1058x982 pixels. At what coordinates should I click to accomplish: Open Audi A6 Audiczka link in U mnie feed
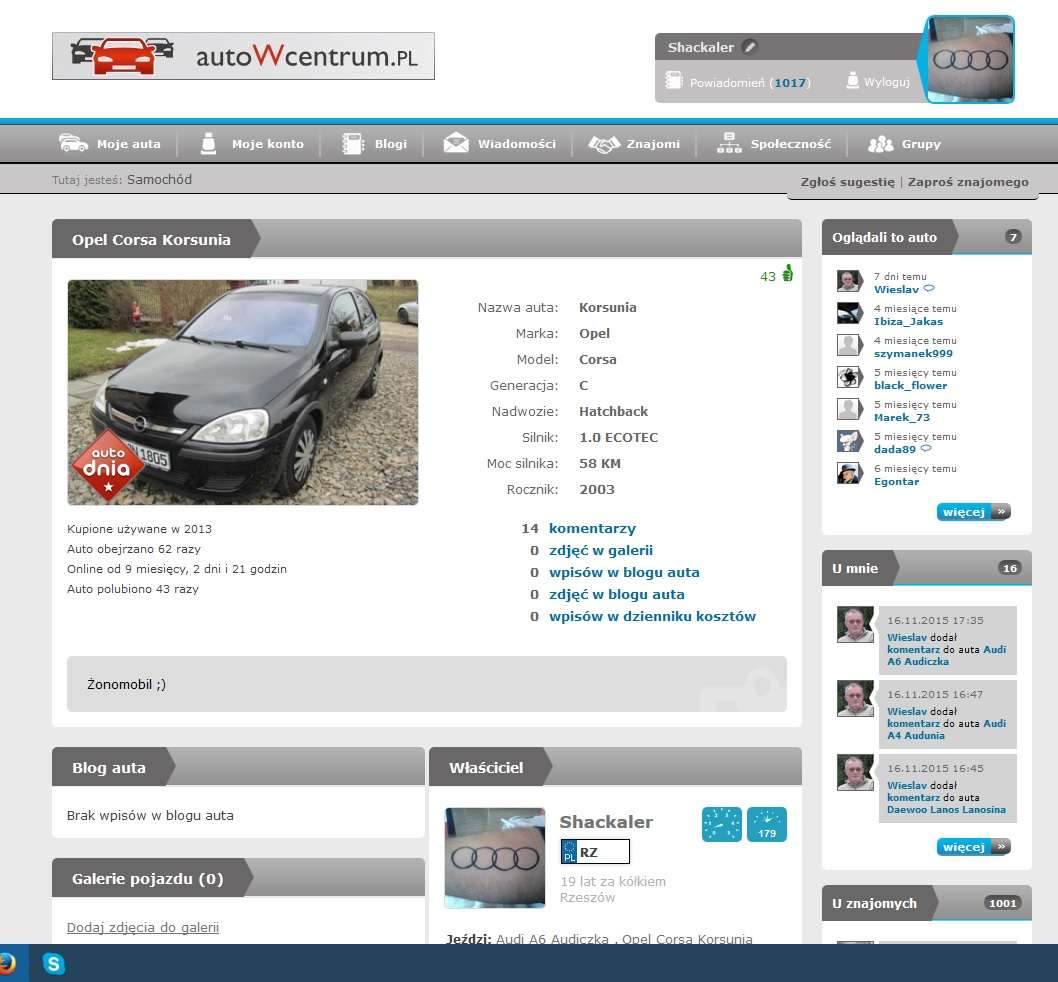coord(946,655)
